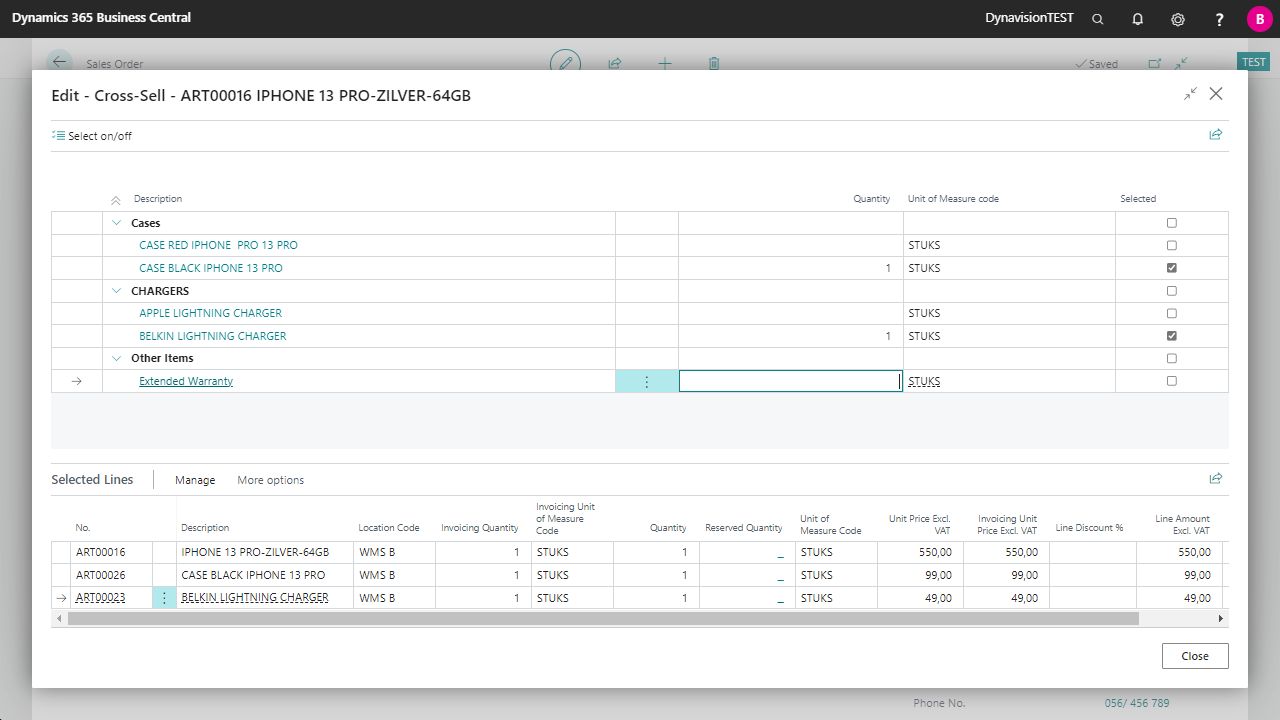The image size is (1280, 720).
Task: Uncheck BELKIN LIGHTNING CHARGER checkbox
Action: (1172, 336)
